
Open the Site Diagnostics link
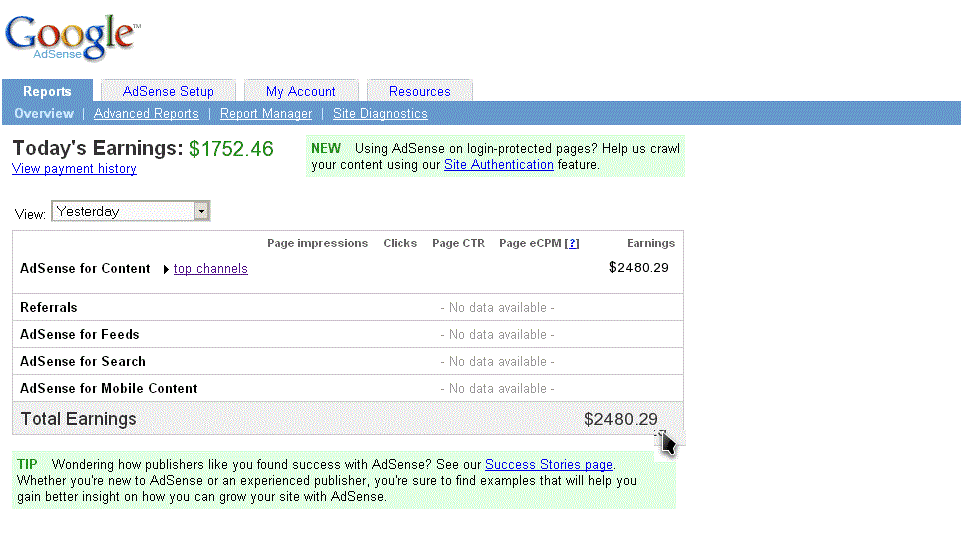pyautogui.click(x=380, y=114)
